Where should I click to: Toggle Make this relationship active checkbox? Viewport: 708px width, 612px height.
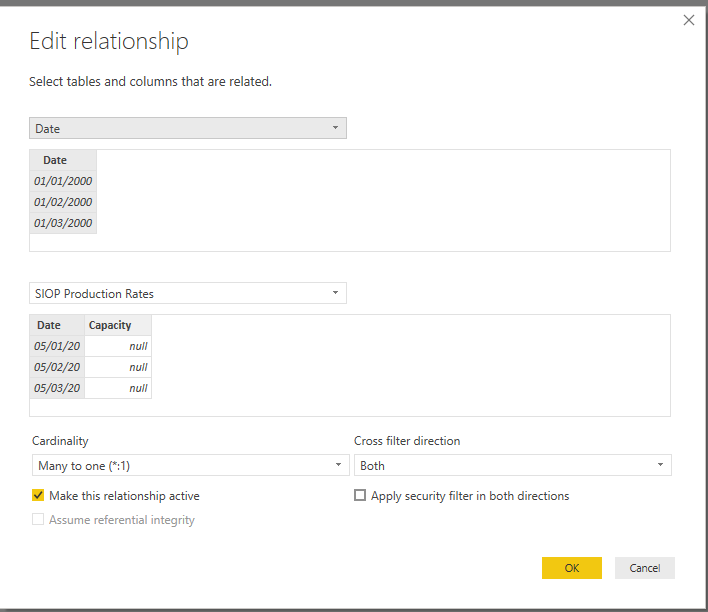click(38, 495)
